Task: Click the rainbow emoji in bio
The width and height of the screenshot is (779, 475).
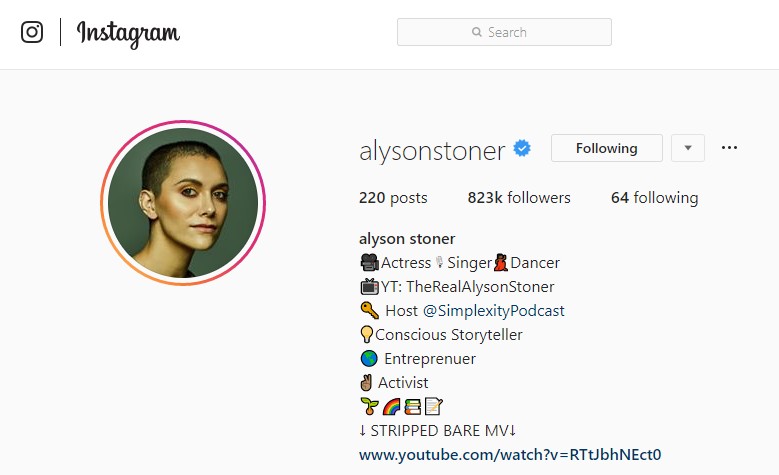Action: pyautogui.click(x=391, y=406)
